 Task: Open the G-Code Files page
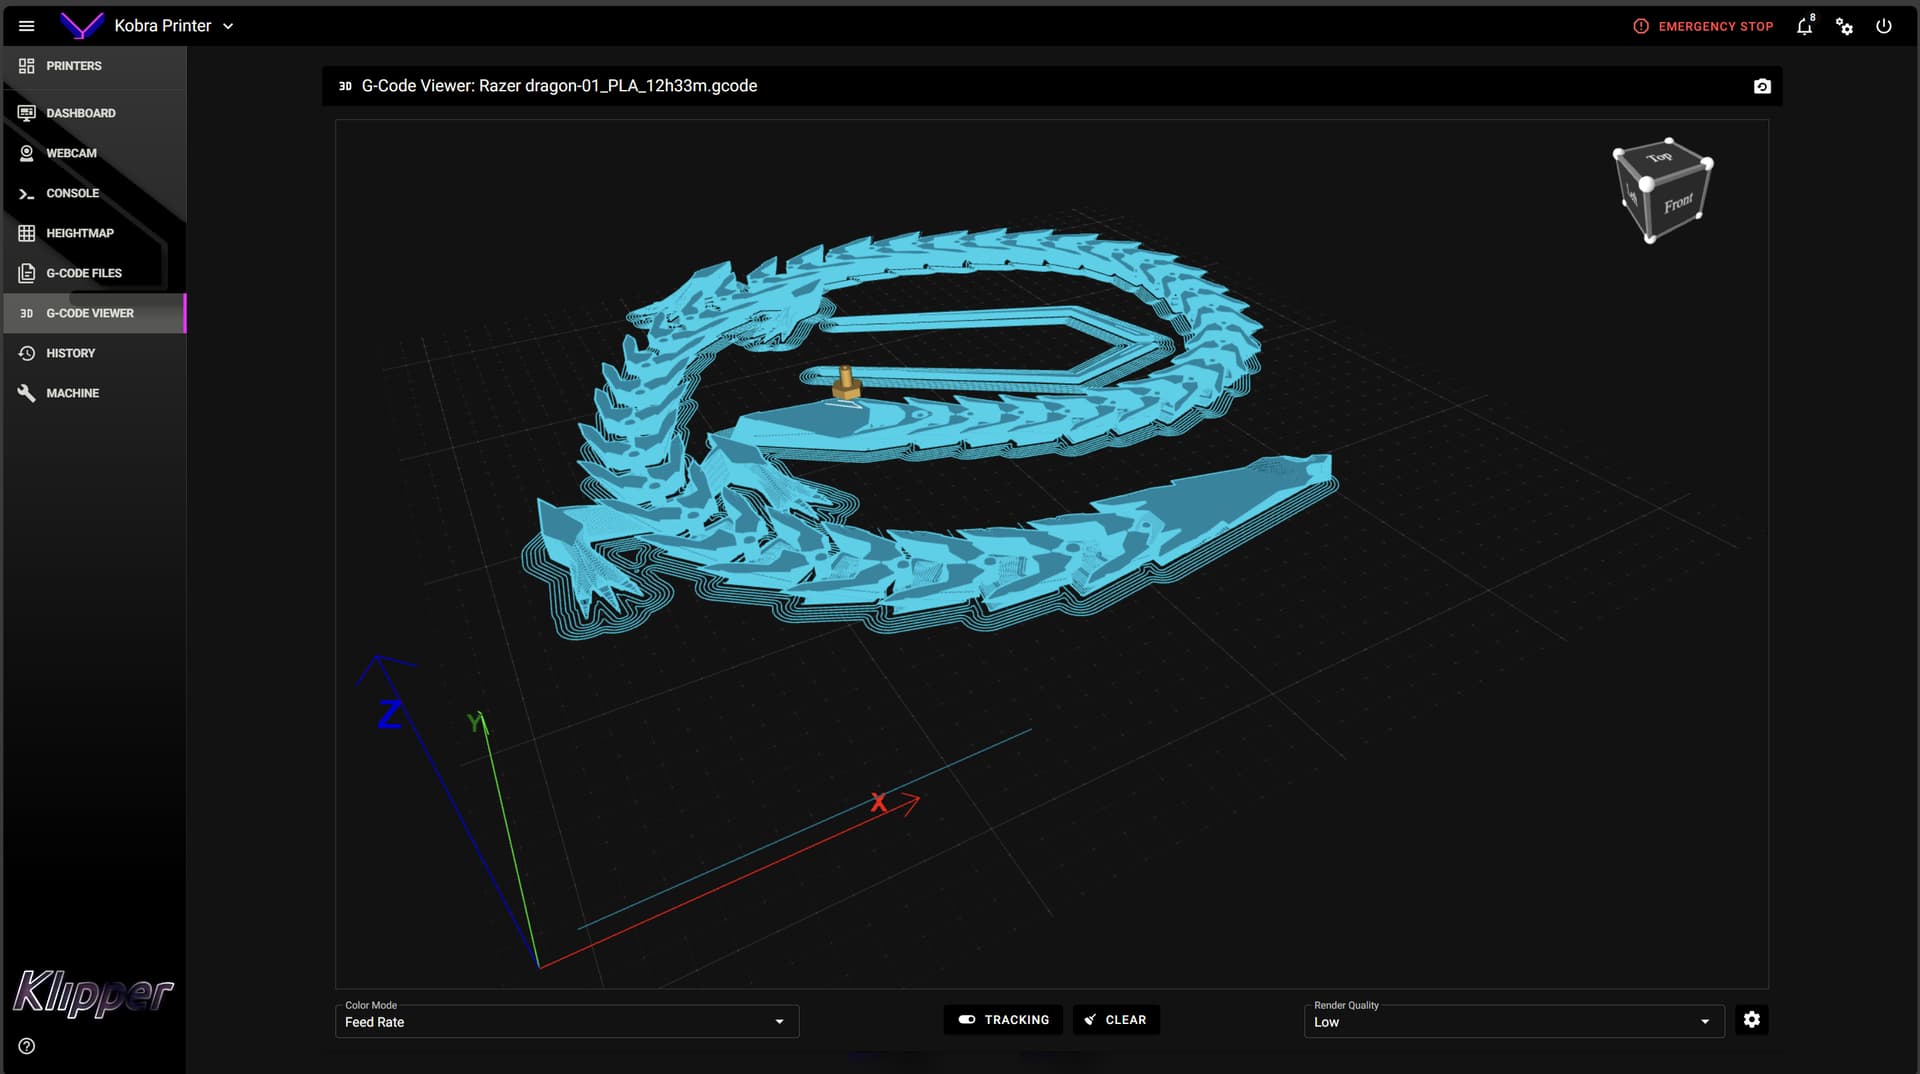(94, 273)
